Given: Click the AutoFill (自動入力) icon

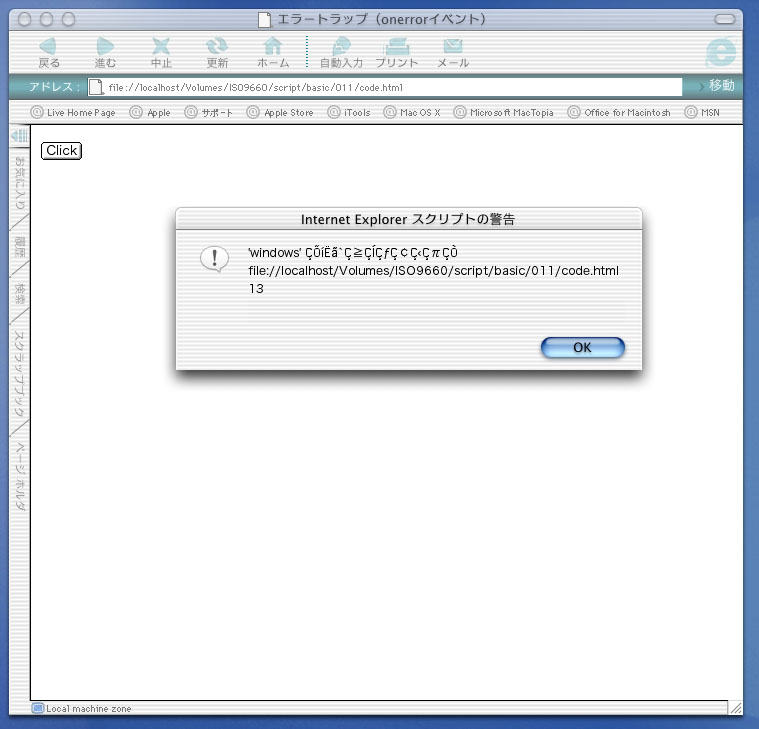Looking at the screenshot, I should (341, 46).
